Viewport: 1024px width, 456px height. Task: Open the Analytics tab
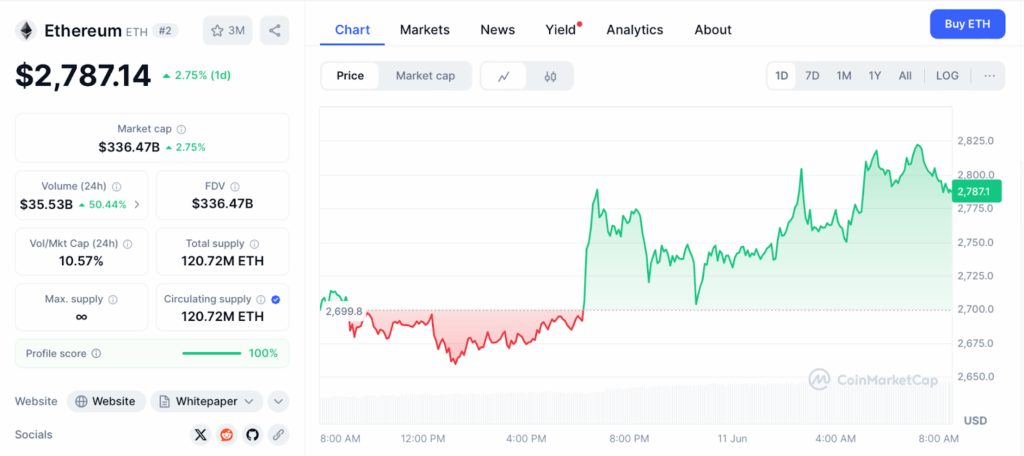click(x=635, y=30)
